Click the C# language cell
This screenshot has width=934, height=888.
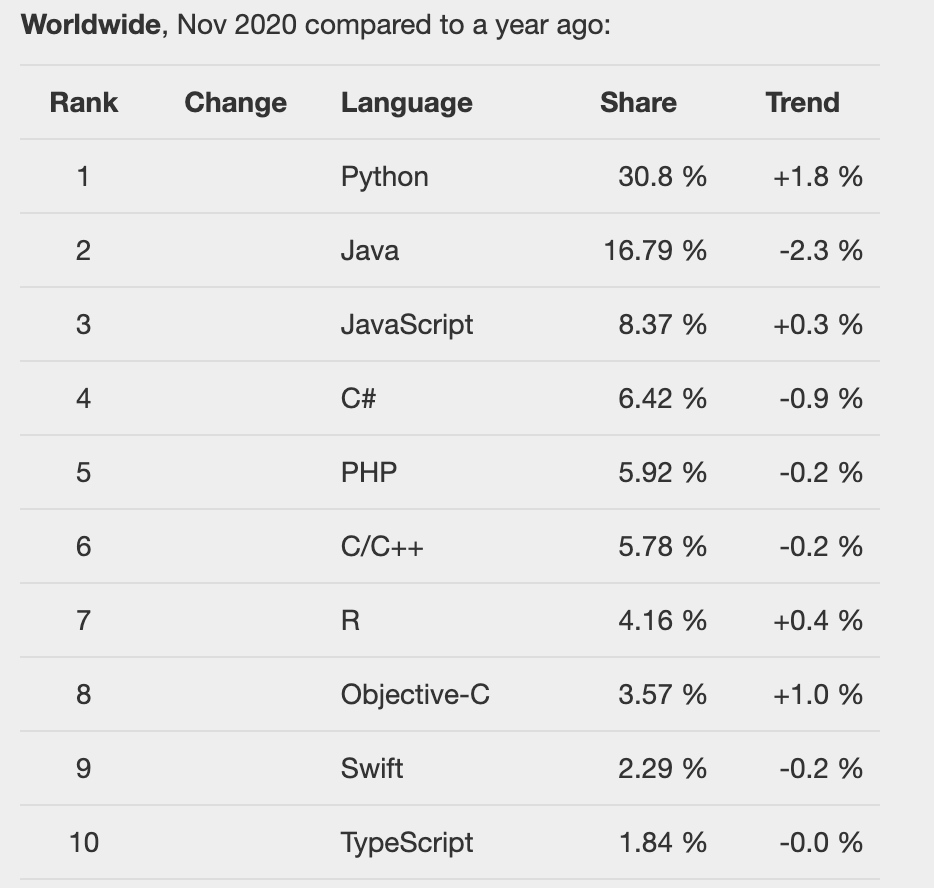tap(358, 398)
